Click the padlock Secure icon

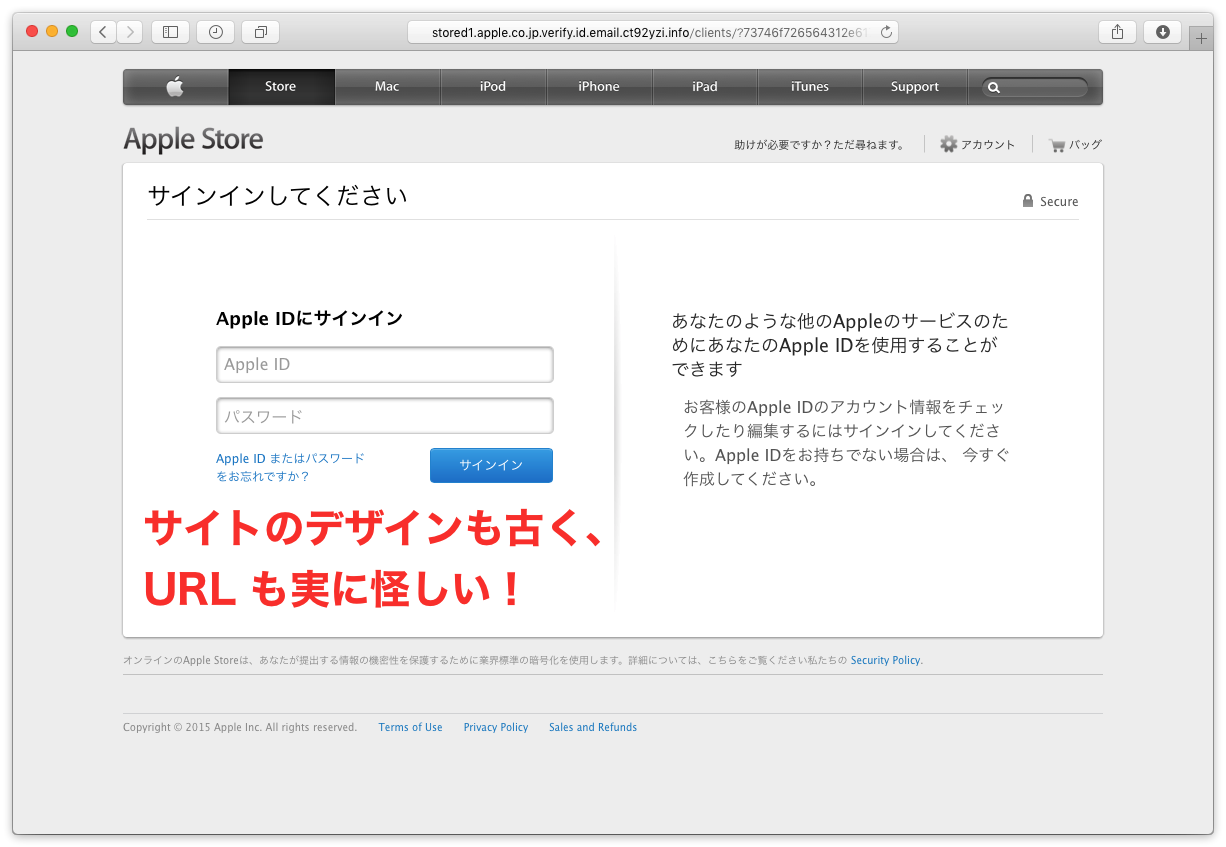tap(1027, 201)
